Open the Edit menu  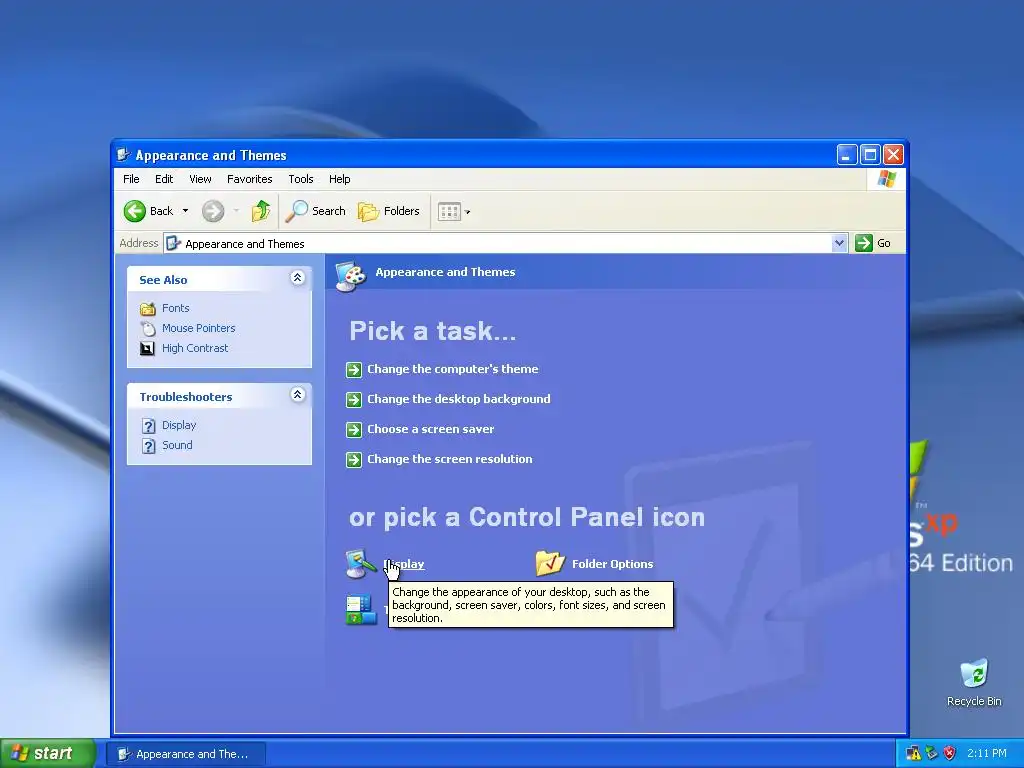pyautogui.click(x=164, y=179)
